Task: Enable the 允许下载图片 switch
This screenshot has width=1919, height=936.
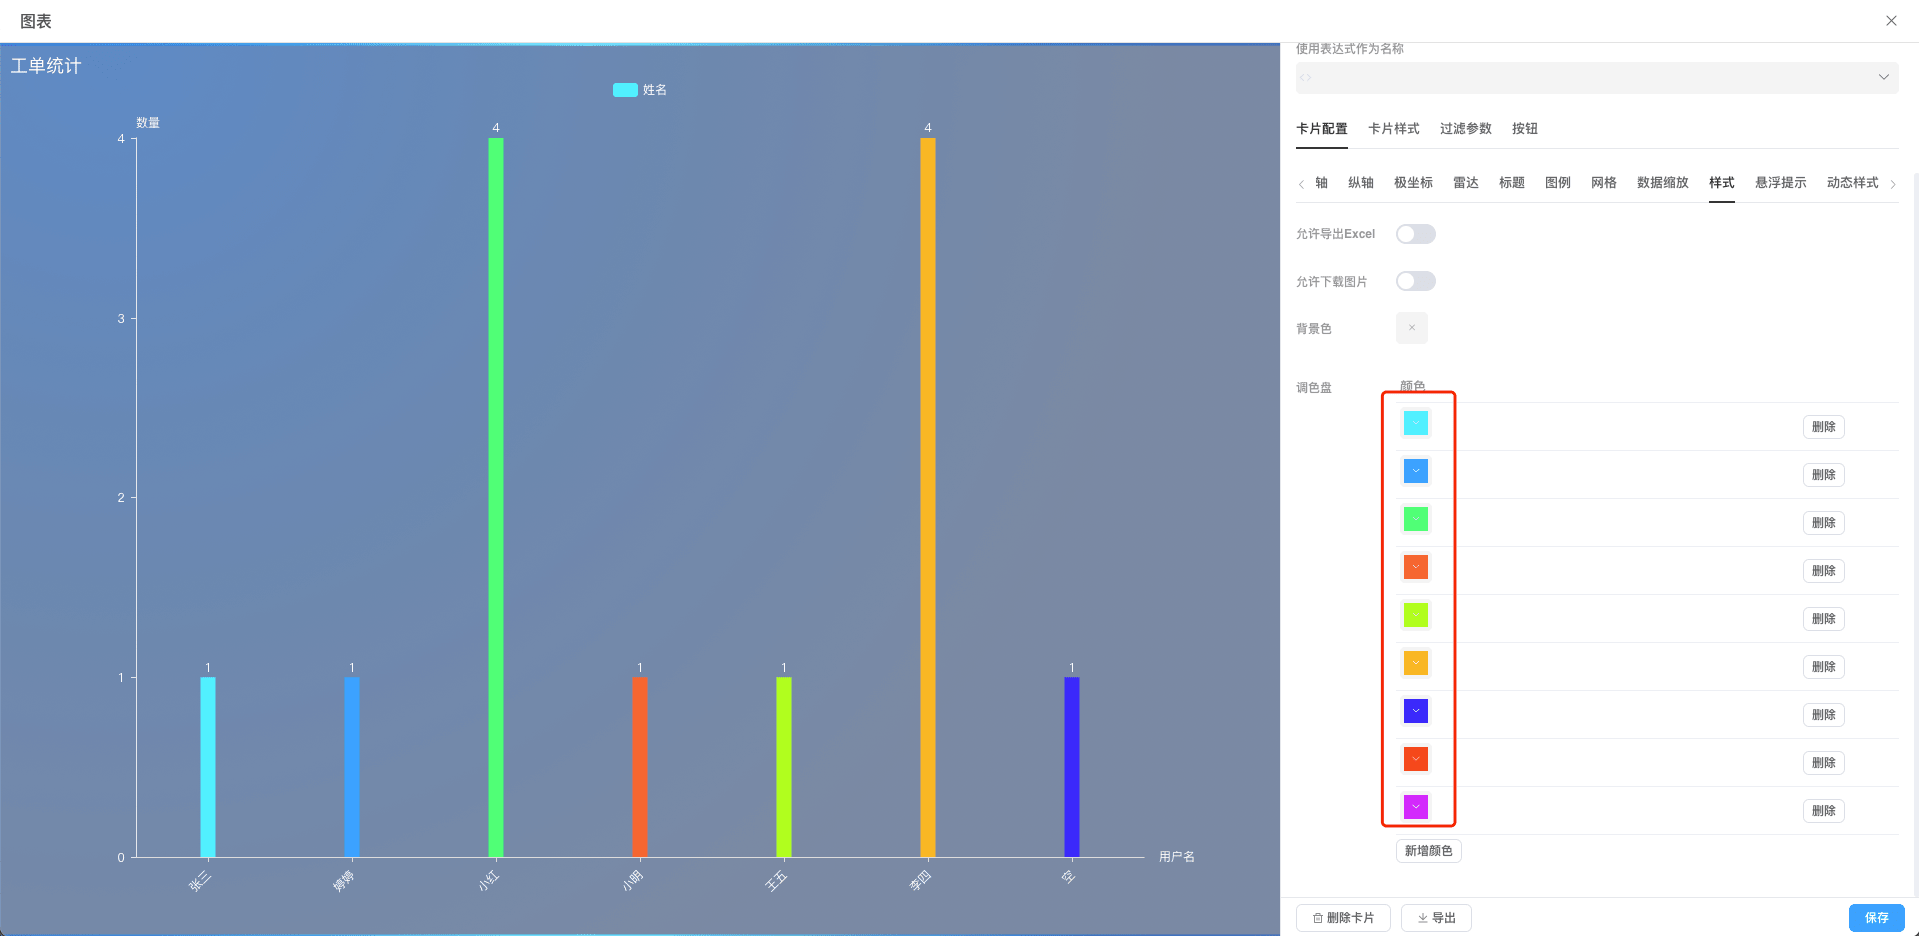Action: (1415, 281)
